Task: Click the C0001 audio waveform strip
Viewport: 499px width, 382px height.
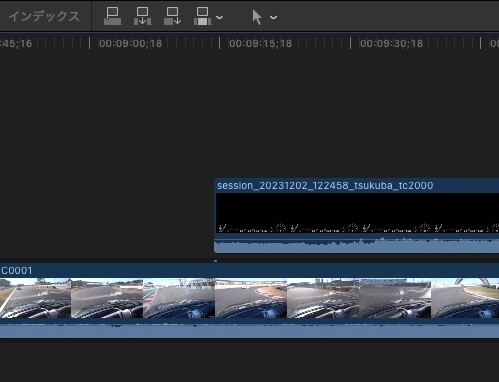Action: [249, 330]
